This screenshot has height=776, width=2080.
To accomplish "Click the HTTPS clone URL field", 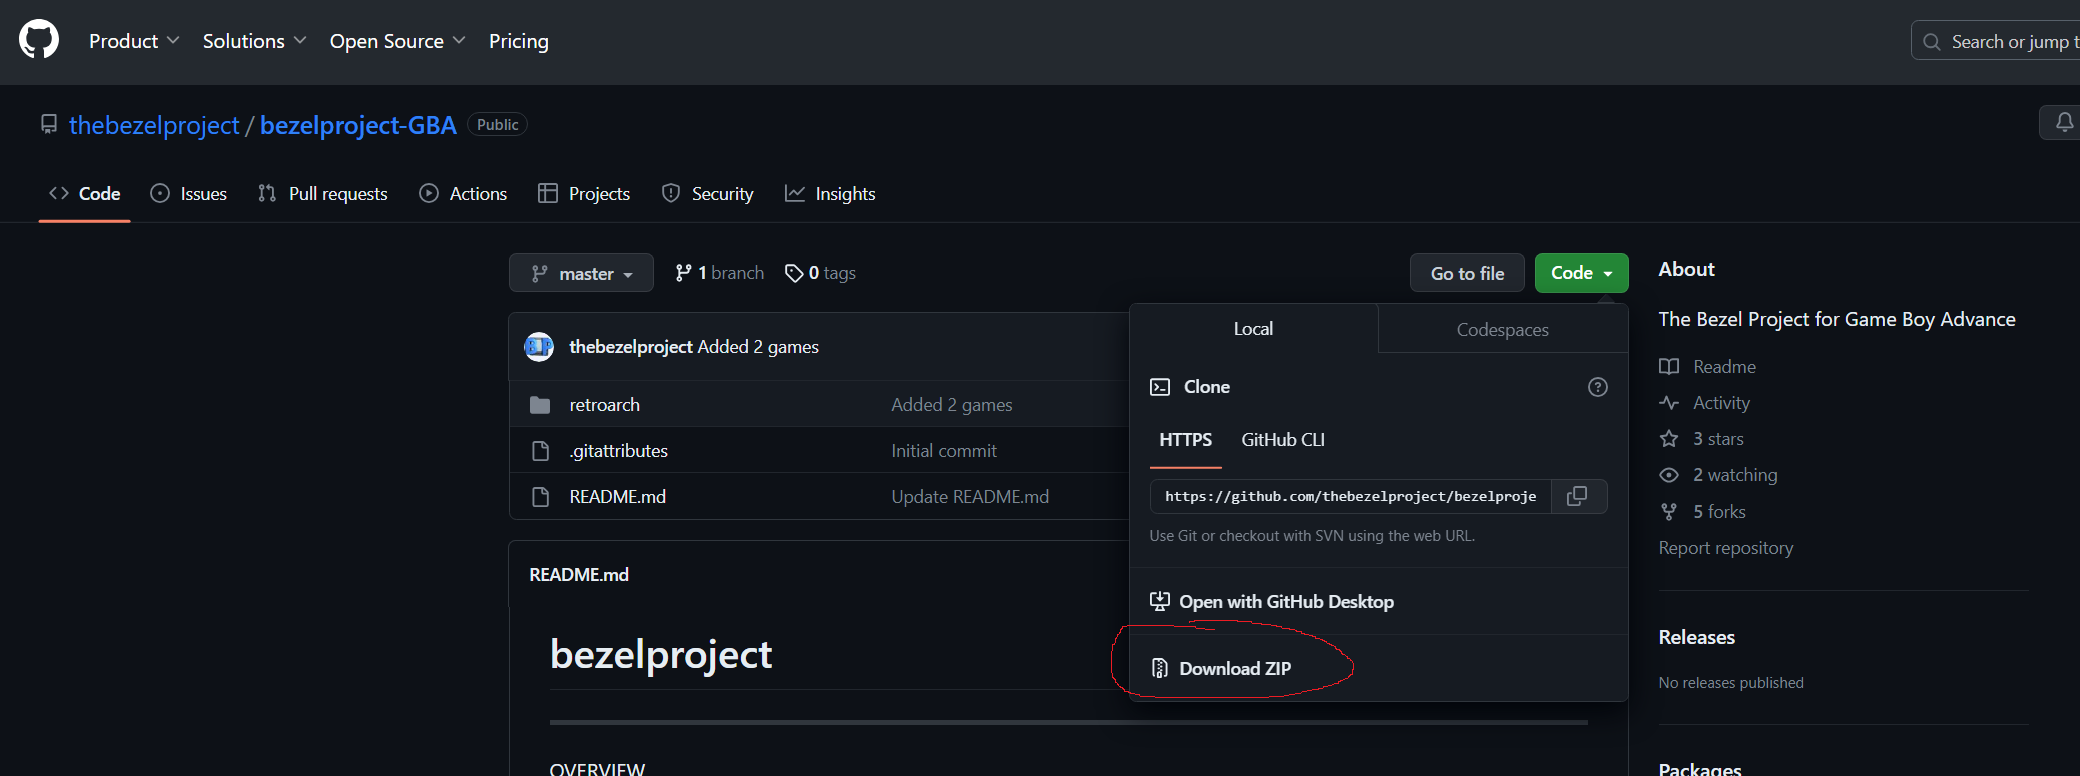I will (x=1351, y=496).
